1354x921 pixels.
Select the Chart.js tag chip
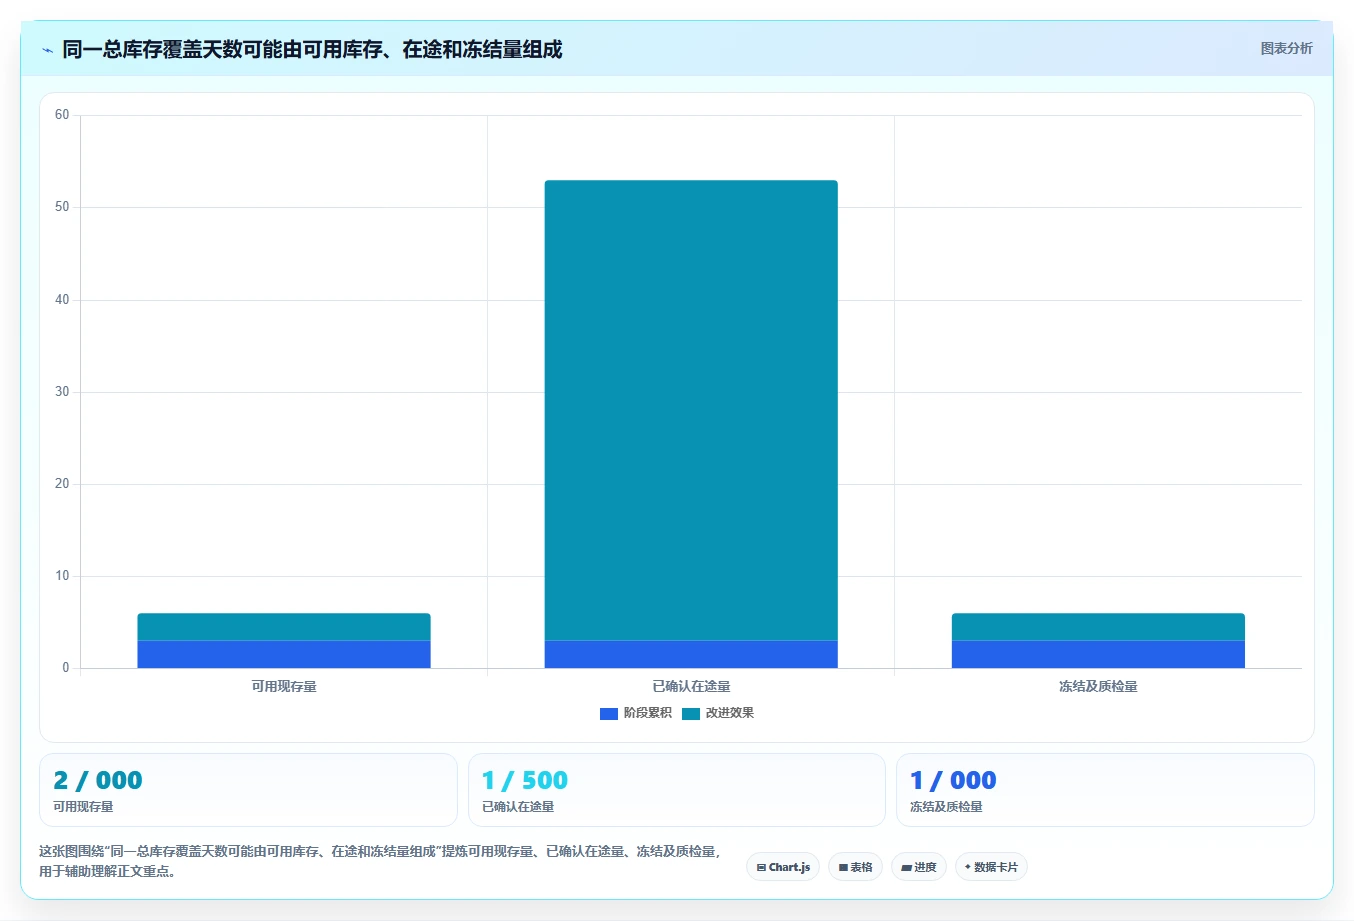point(783,867)
